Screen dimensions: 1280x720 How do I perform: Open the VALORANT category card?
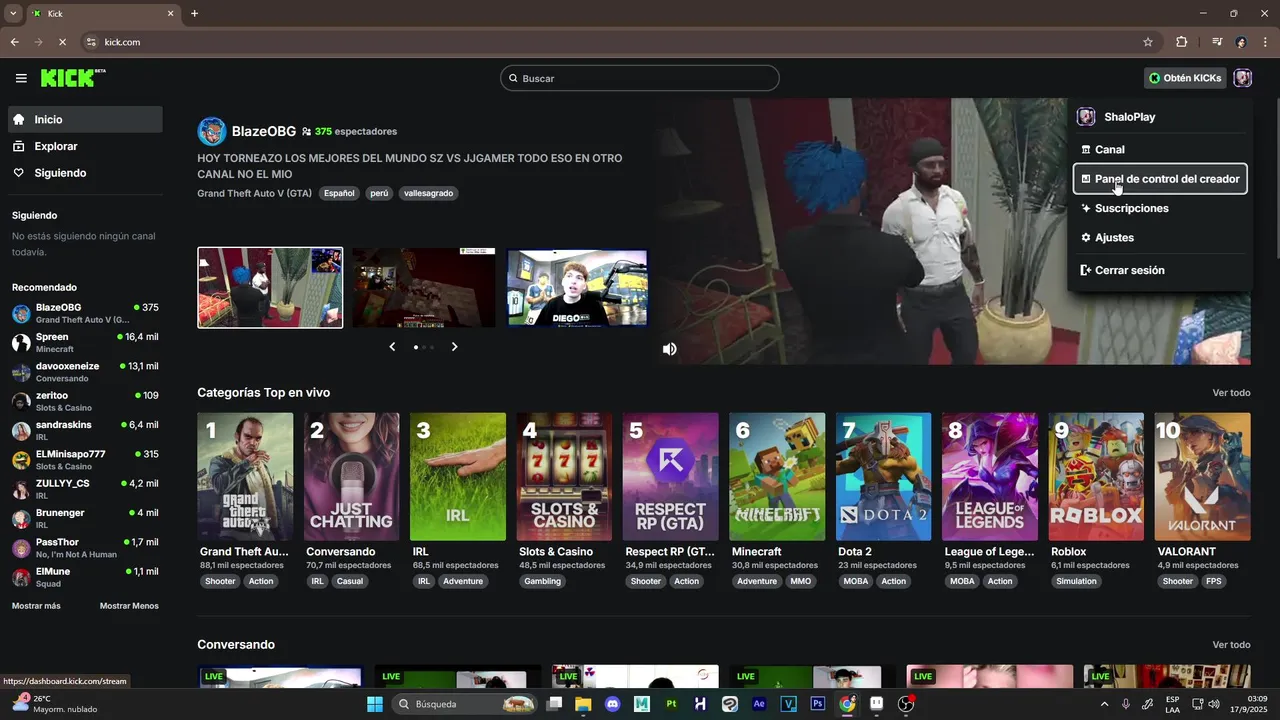coord(1203,477)
